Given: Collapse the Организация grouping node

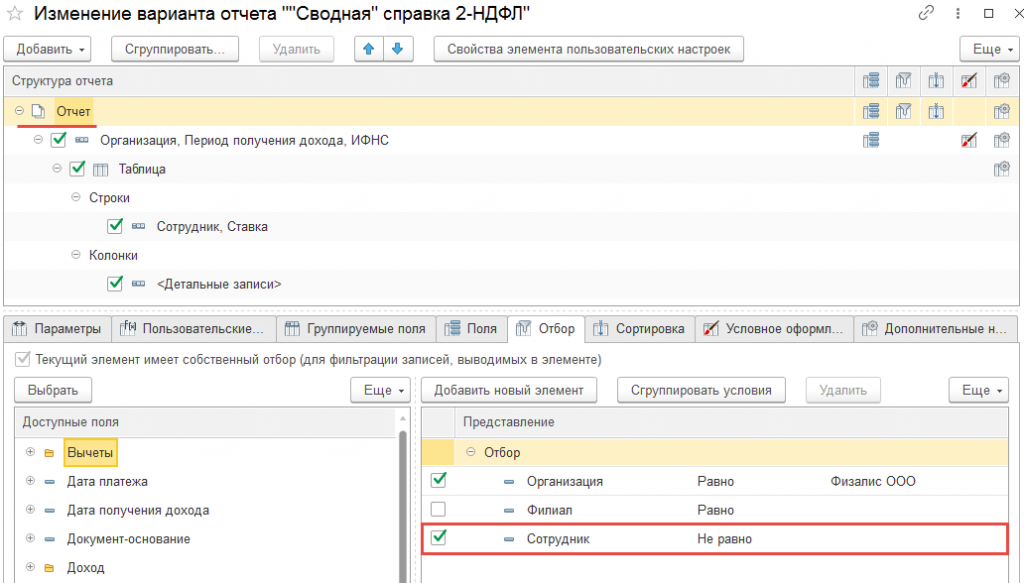Looking at the screenshot, I should pos(38,140).
